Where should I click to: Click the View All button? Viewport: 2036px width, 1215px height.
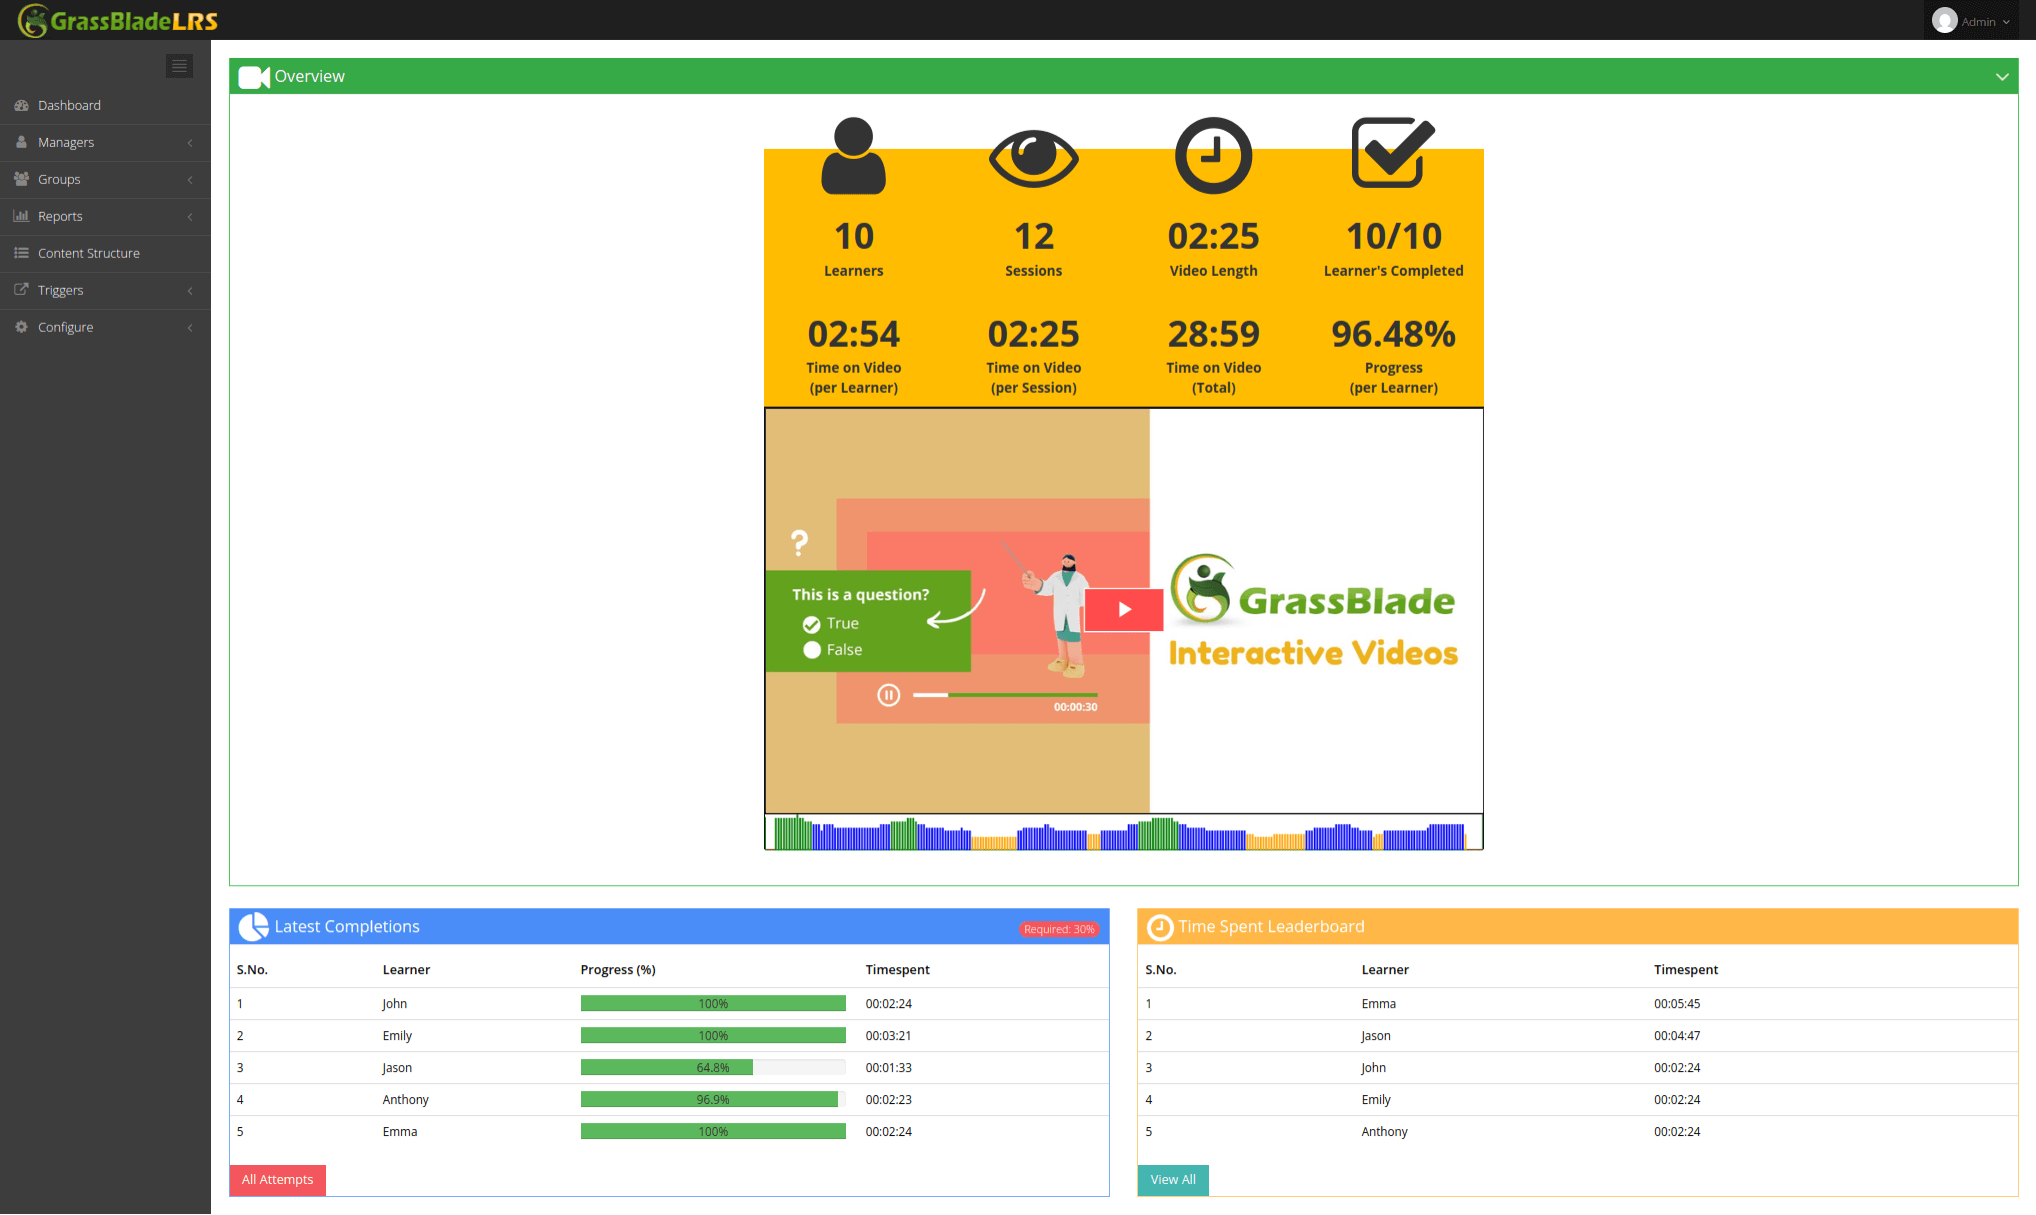(1173, 1180)
